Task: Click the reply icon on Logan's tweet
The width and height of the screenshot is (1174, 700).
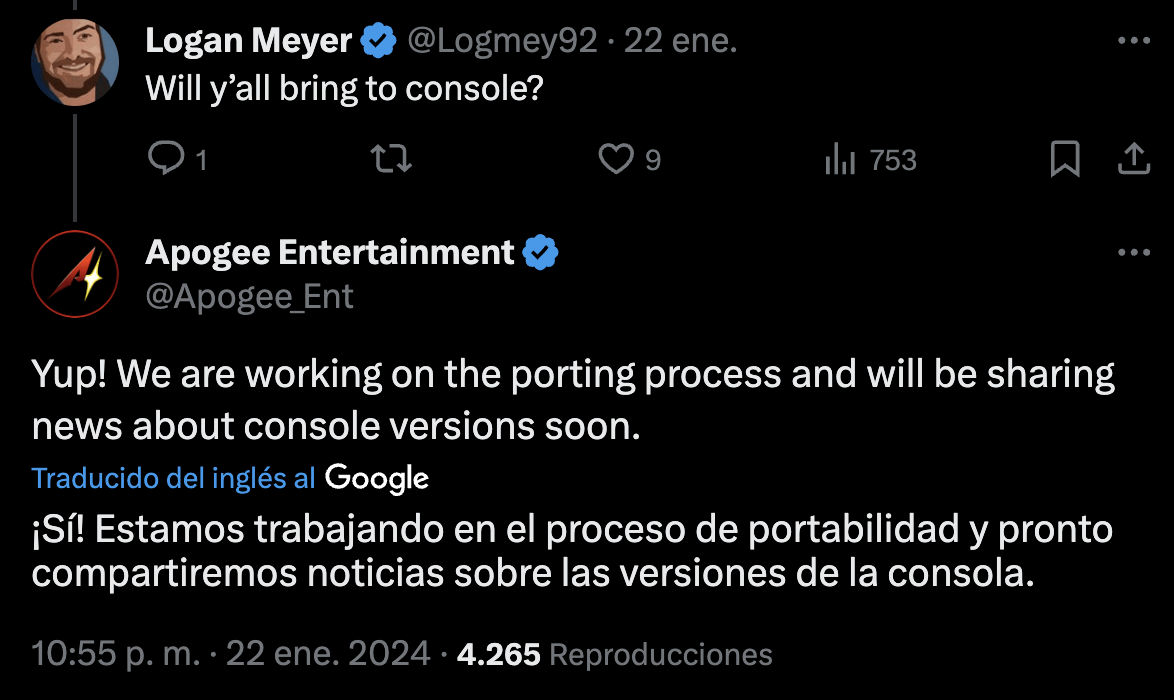Action: point(166,158)
